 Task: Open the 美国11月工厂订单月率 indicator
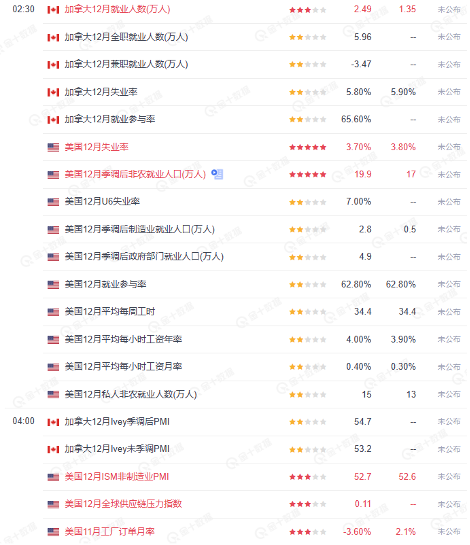[110, 531]
